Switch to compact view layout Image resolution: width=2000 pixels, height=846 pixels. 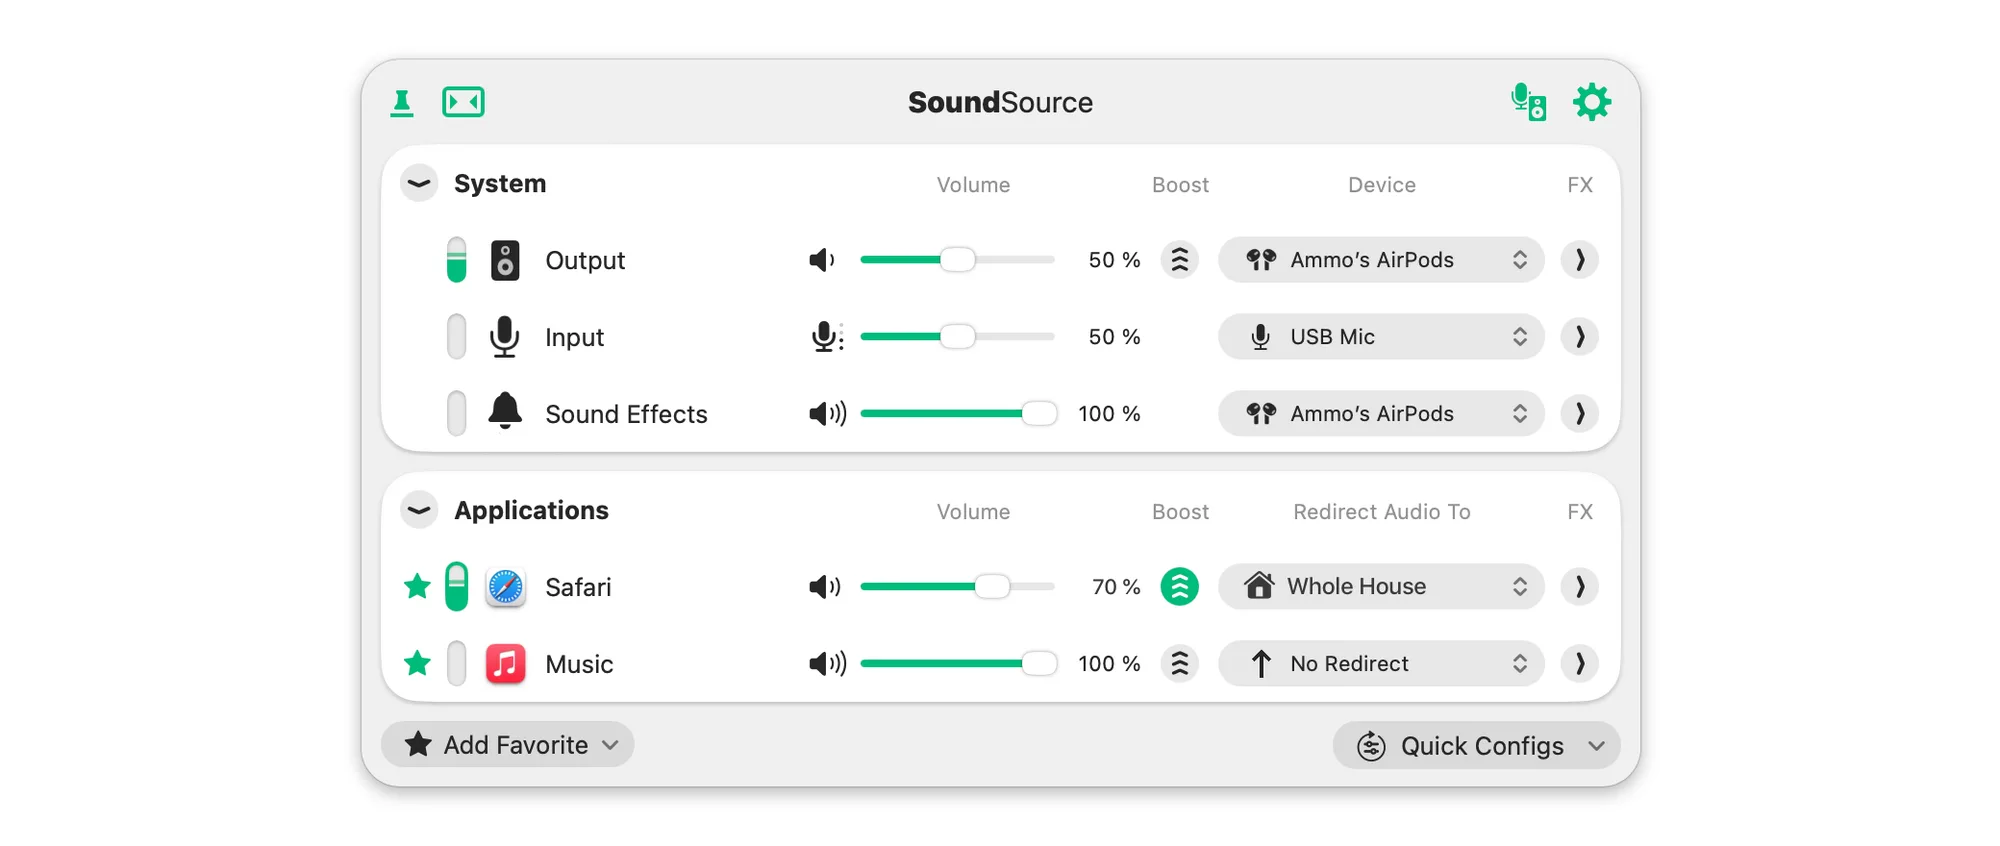point(463,102)
